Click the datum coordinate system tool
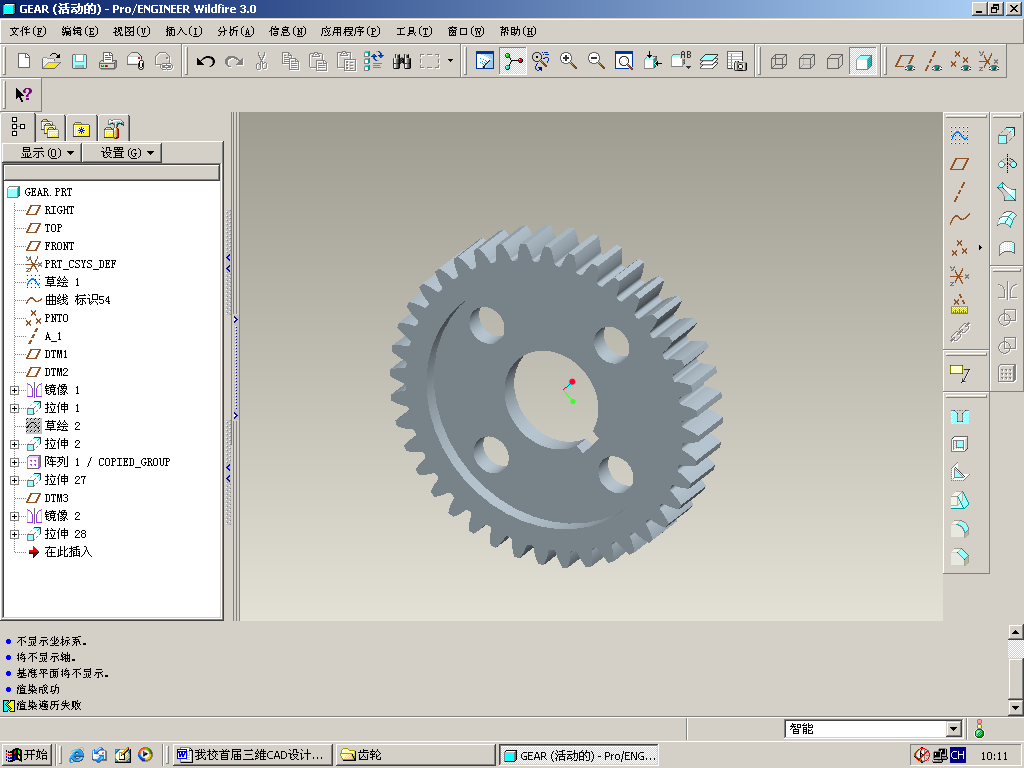This screenshot has width=1024, height=768. point(959,276)
